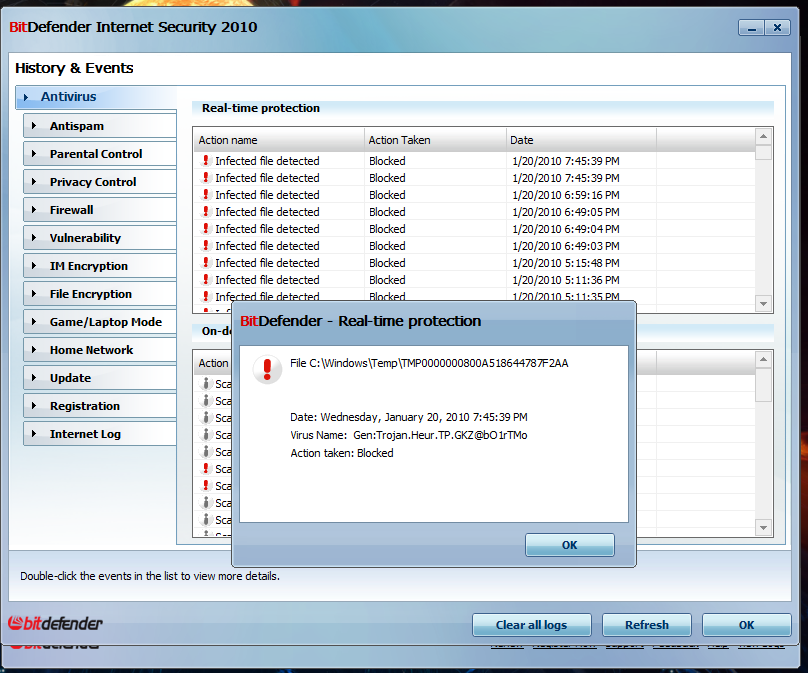
Task: Click the Clear all logs button
Action: point(531,625)
